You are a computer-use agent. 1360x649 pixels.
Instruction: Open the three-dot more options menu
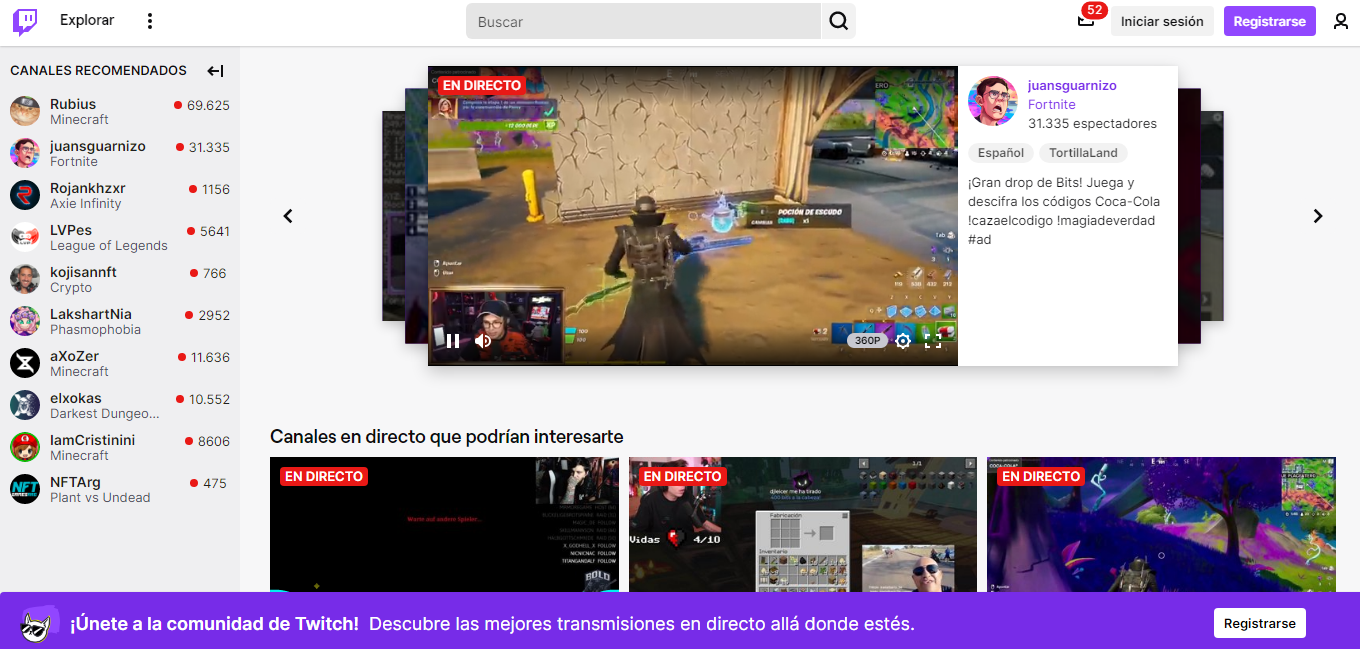150,21
